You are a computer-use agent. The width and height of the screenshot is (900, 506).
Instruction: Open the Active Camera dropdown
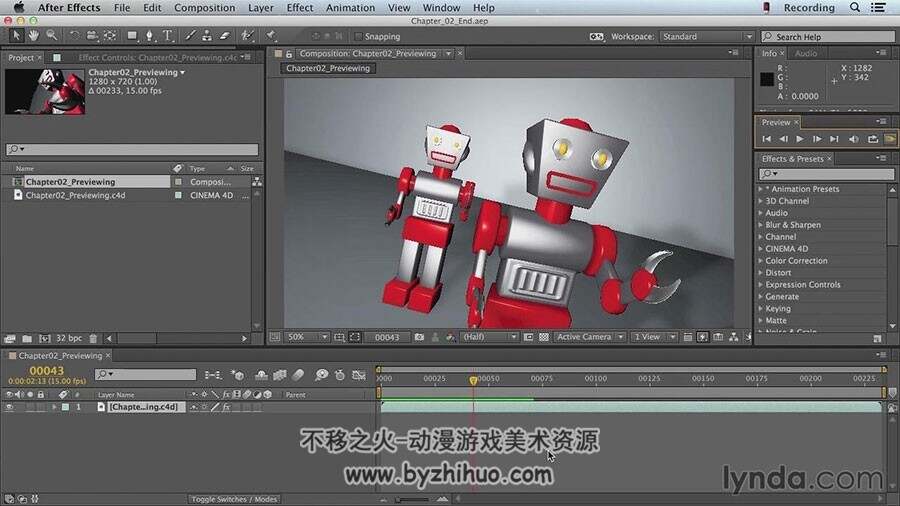click(589, 337)
